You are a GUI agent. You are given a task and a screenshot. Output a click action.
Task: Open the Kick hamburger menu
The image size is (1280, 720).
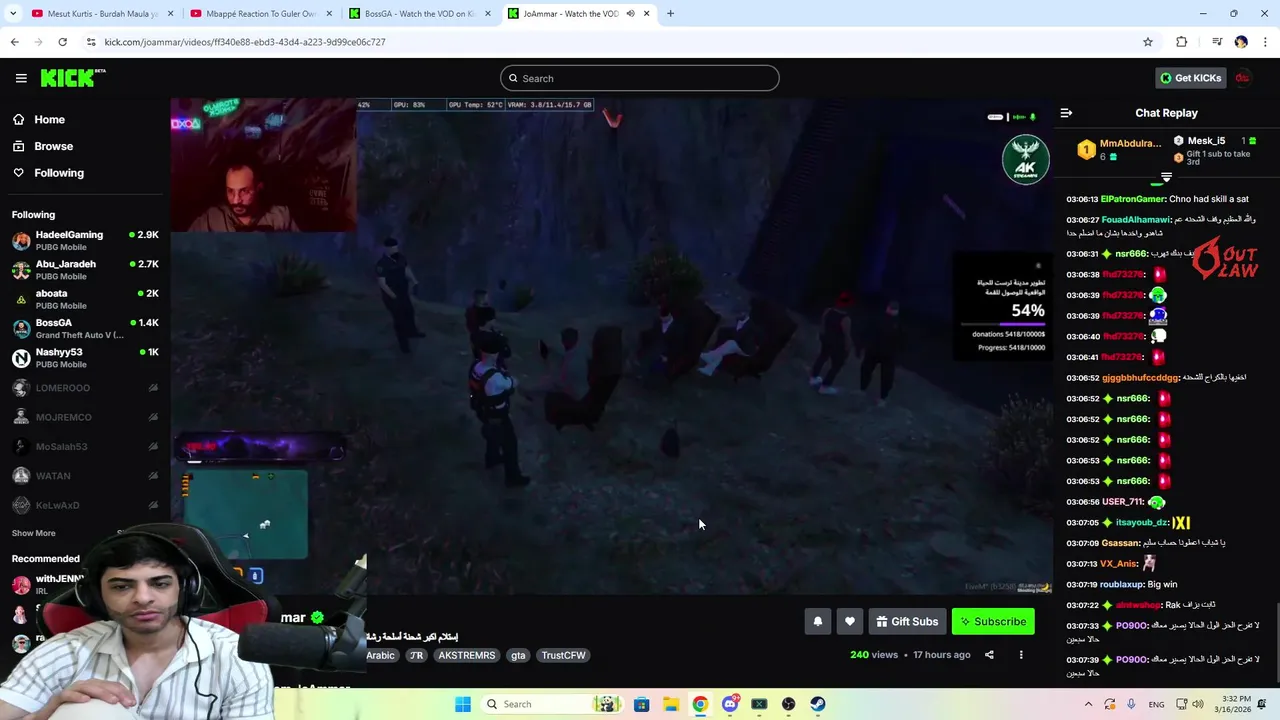[x=21, y=78]
